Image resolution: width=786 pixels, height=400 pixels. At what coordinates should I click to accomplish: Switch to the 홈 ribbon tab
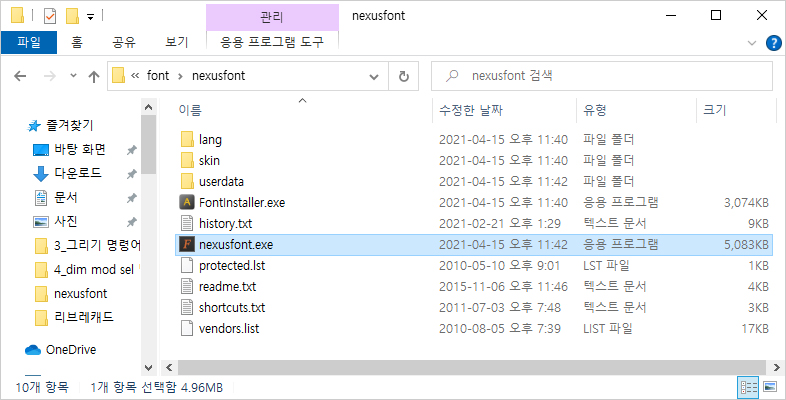77,42
